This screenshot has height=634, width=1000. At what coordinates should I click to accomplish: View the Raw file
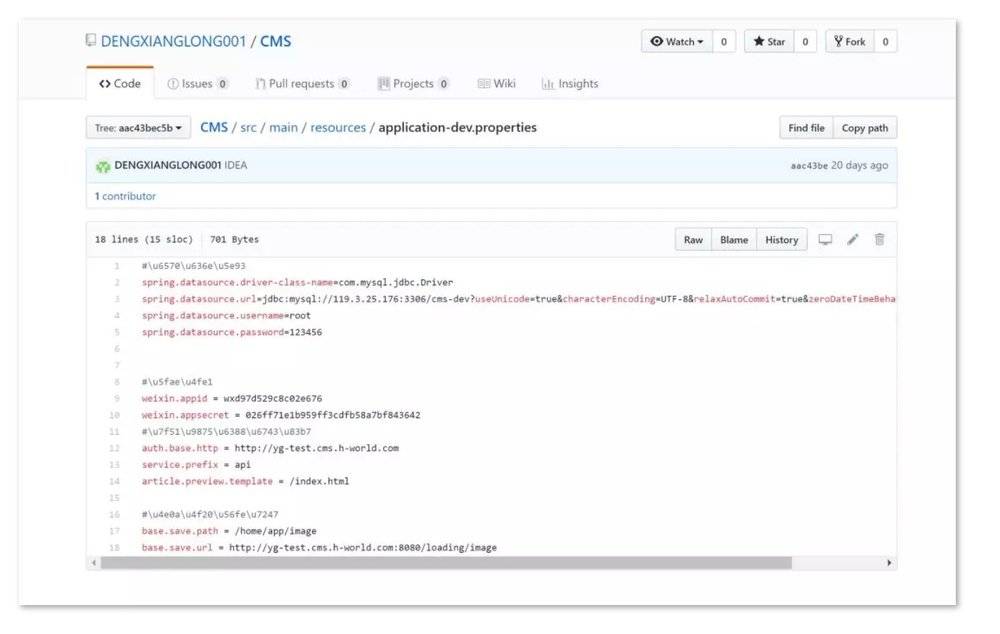(693, 240)
